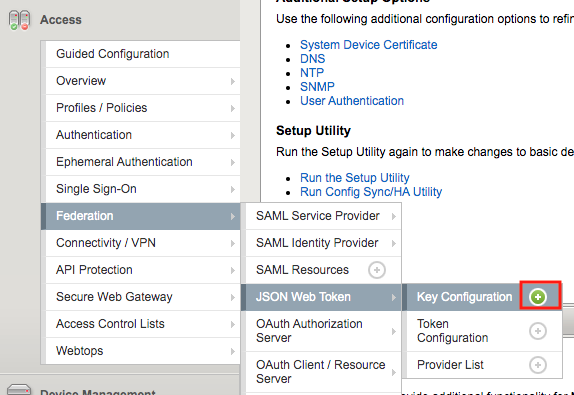The width and height of the screenshot is (574, 395).
Task: Click plus icon beside Provider List
Action: click(538, 365)
